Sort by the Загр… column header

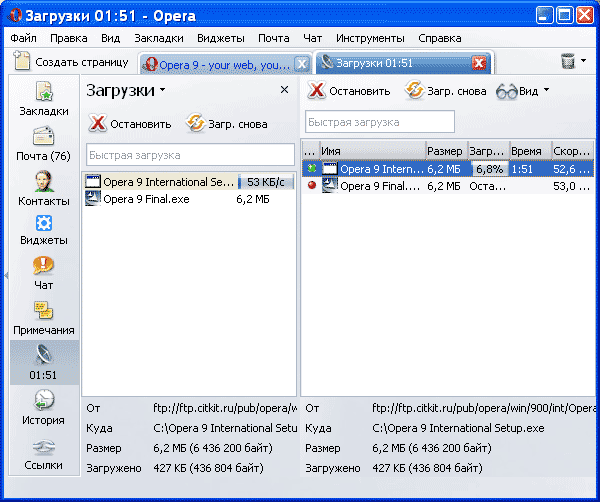coord(489,151)
